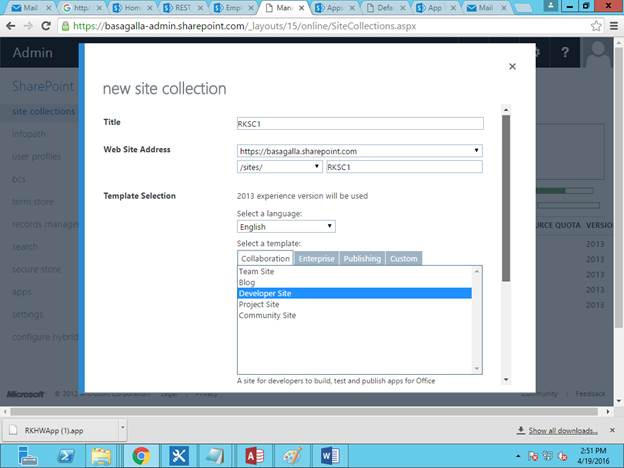Open Paint from taskbar
The width and height of the screenshot is (624, 468).
(x=292, y=456)
